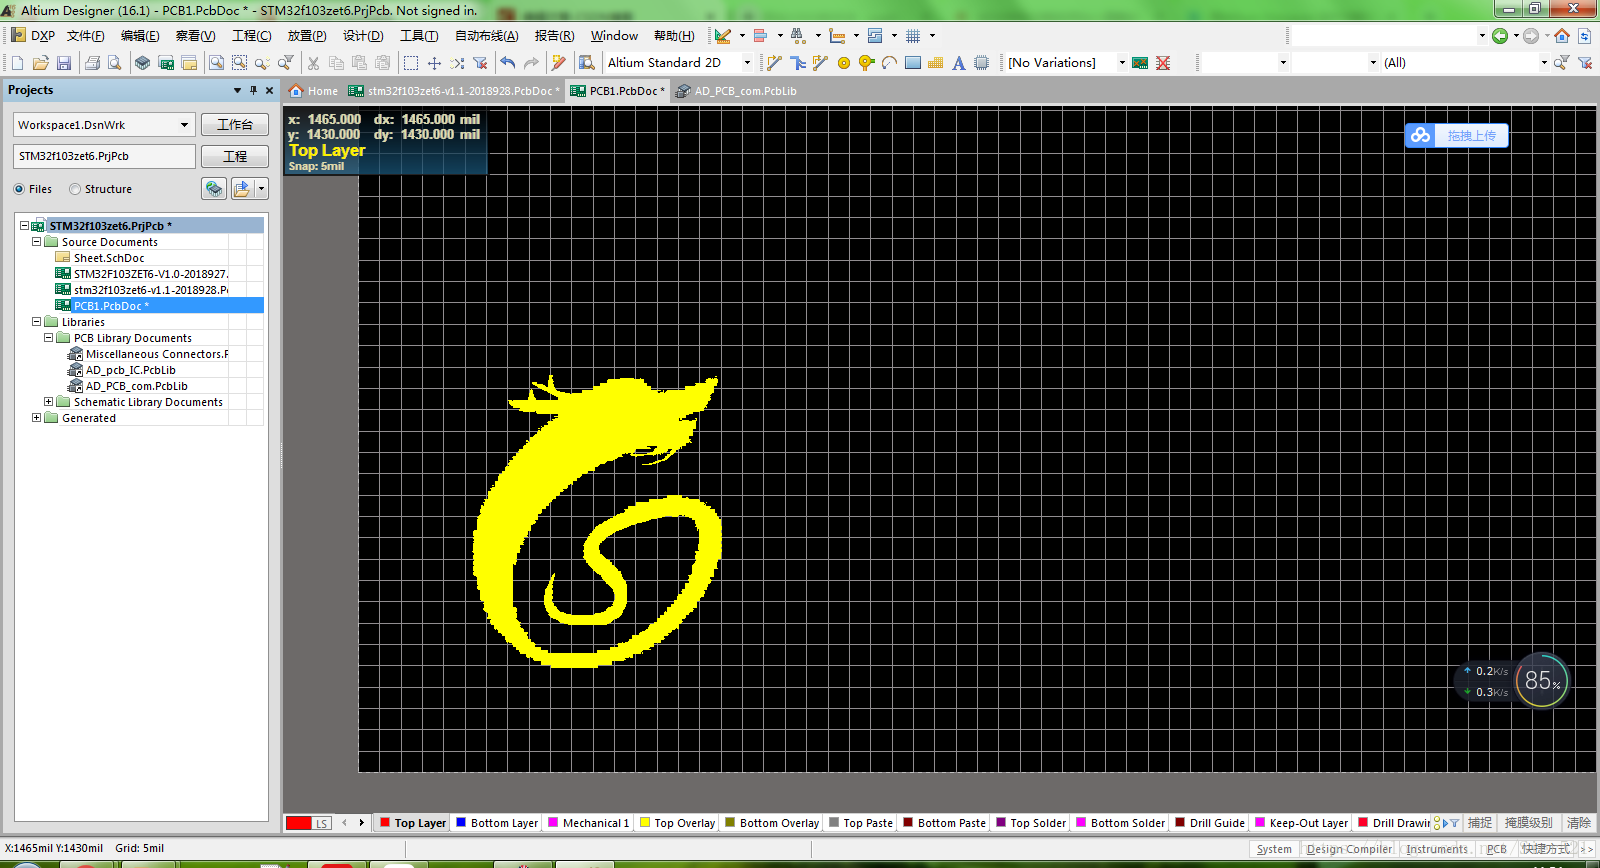Open the 设计(D) menu

(x=363, y=36)
